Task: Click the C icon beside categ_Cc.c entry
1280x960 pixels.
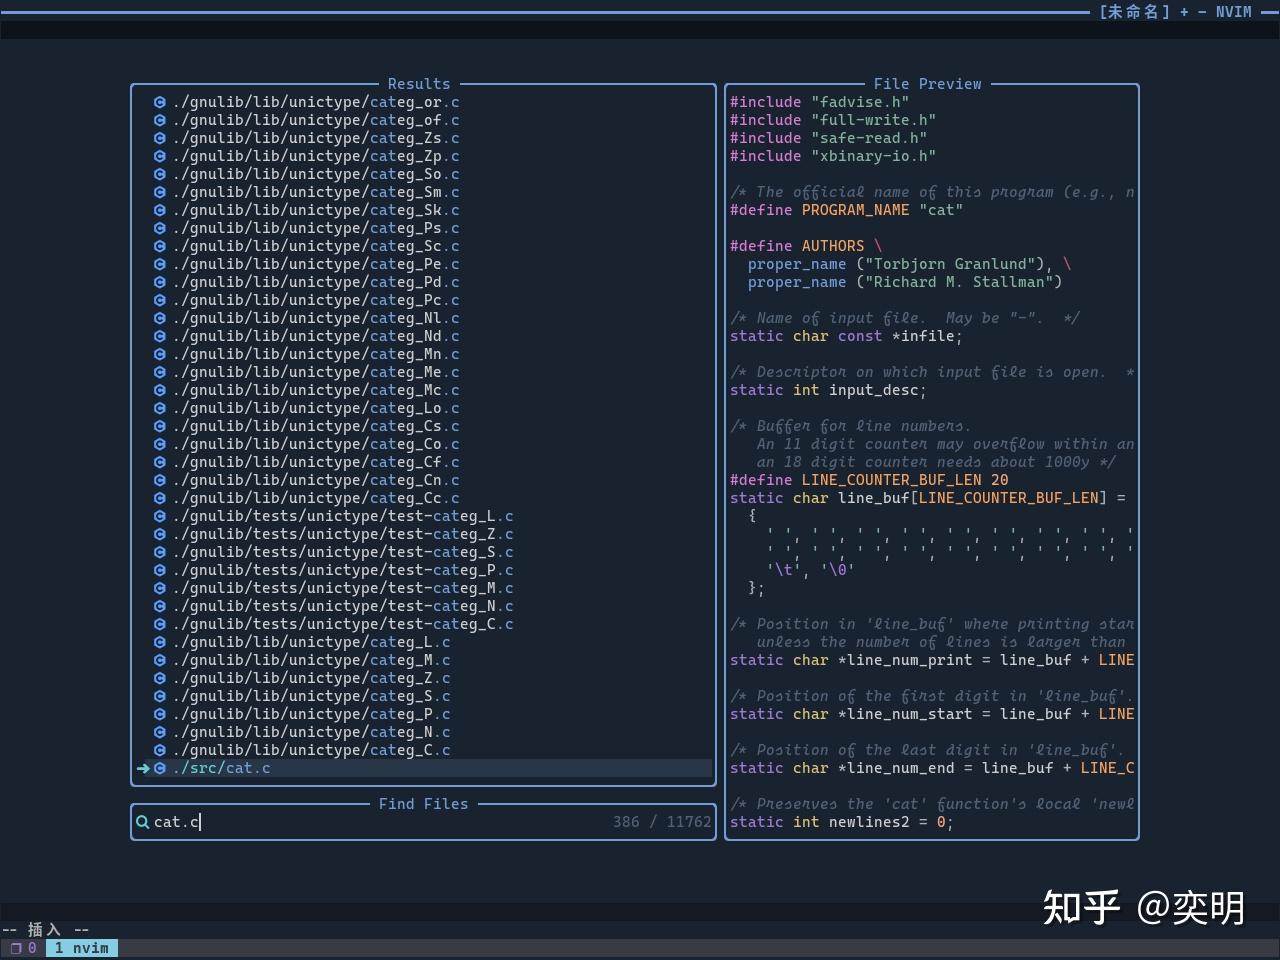Action: pyautogui.click(x=160, y=498)
